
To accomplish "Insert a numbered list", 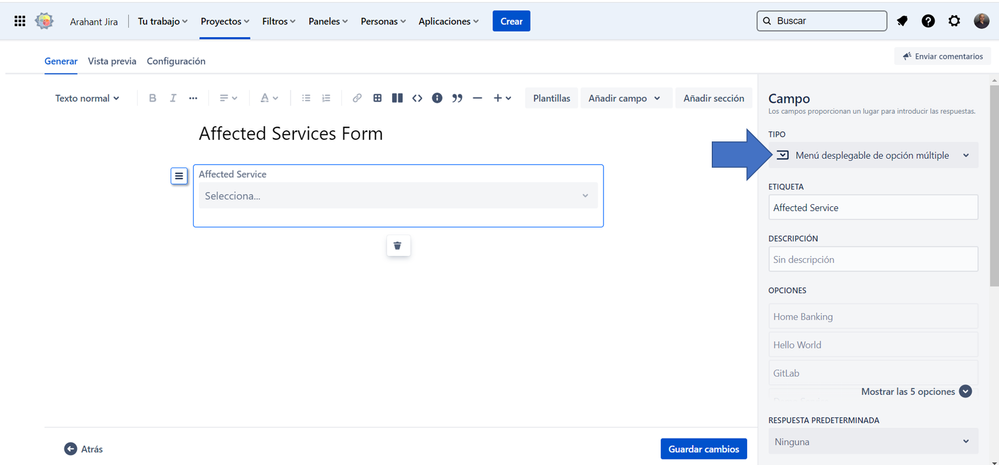I will click(326, 98).
